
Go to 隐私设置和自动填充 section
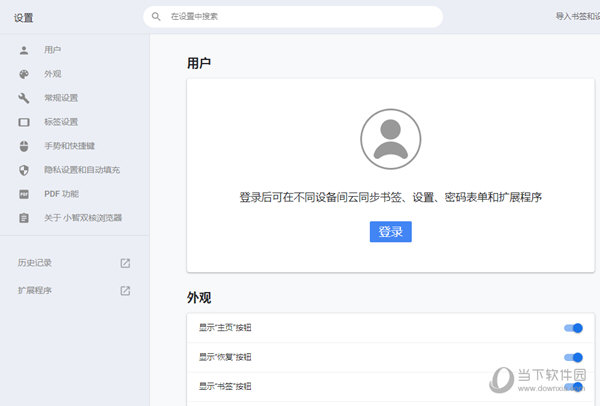click(x=82, y=170)
